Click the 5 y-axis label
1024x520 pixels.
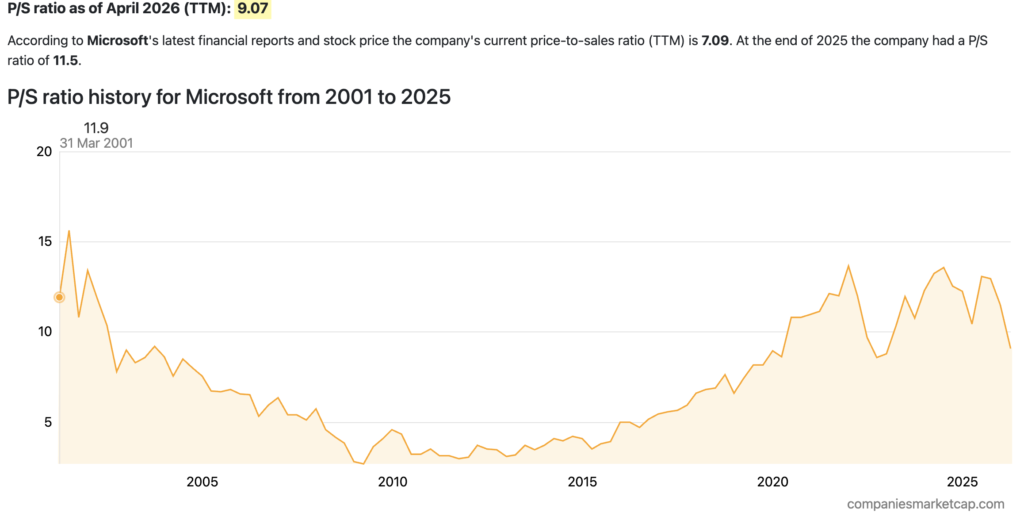pyautogui.click(x=46, y=422)
